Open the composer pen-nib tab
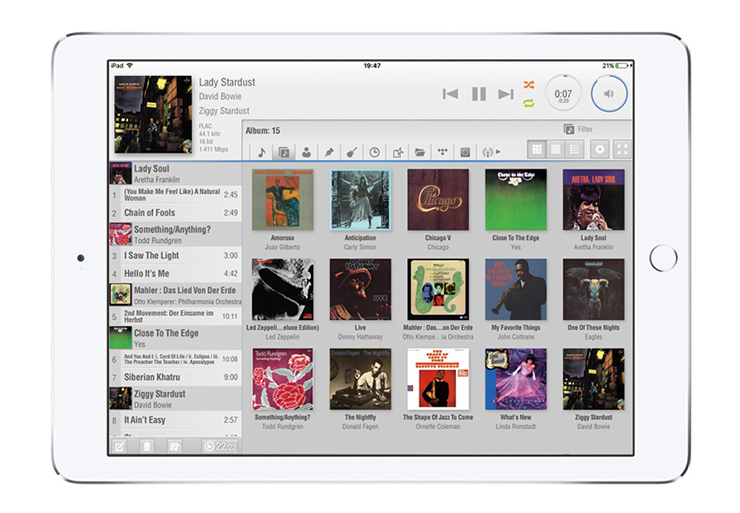Image resolution: width=740 pixels, height=513 pixels. (x=329, y=152)
